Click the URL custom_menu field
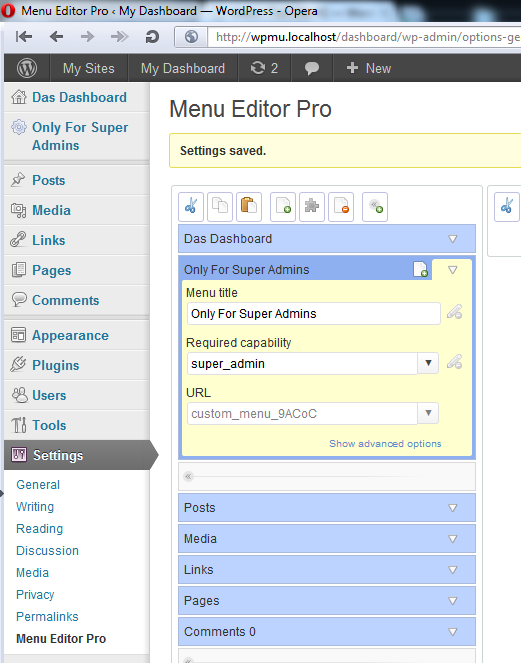Screen dimensions: 521x663 302,413
